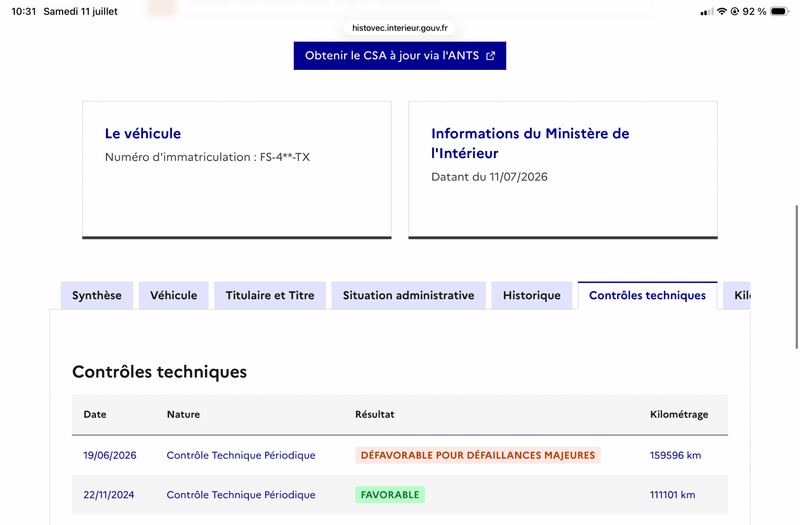The height and width of the screenshot is (525, 800).
Task: Tap the 10:31 clock in status bar
Action: coord(24,11)
